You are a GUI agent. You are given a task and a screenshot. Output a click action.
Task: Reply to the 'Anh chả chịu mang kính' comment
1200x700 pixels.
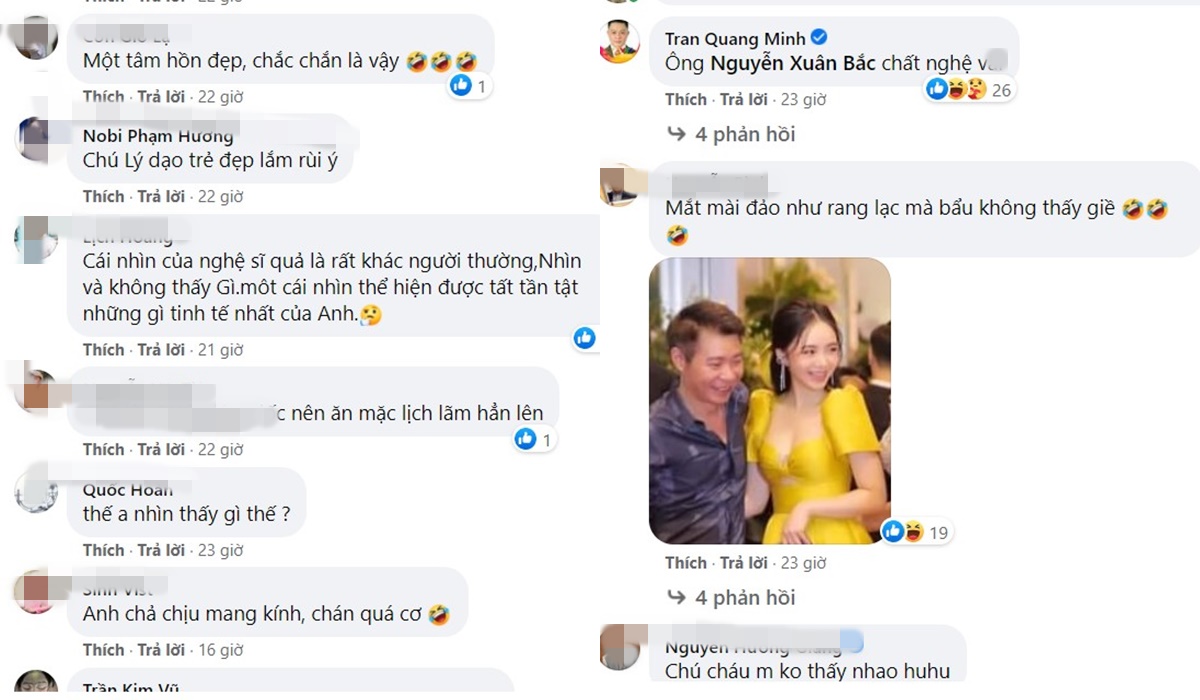162,650
